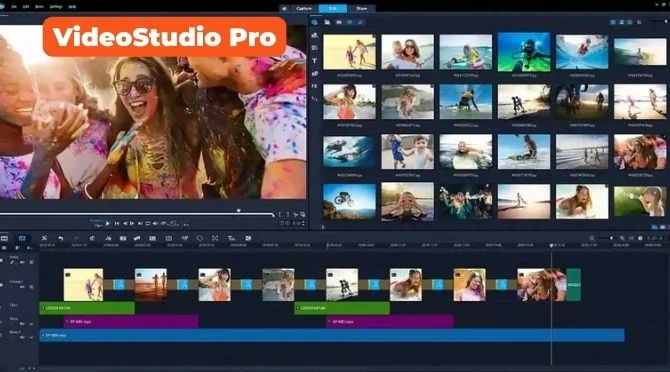The image size is (670, 372).
Task: Mute the Video track
Action: click(22, 262)
